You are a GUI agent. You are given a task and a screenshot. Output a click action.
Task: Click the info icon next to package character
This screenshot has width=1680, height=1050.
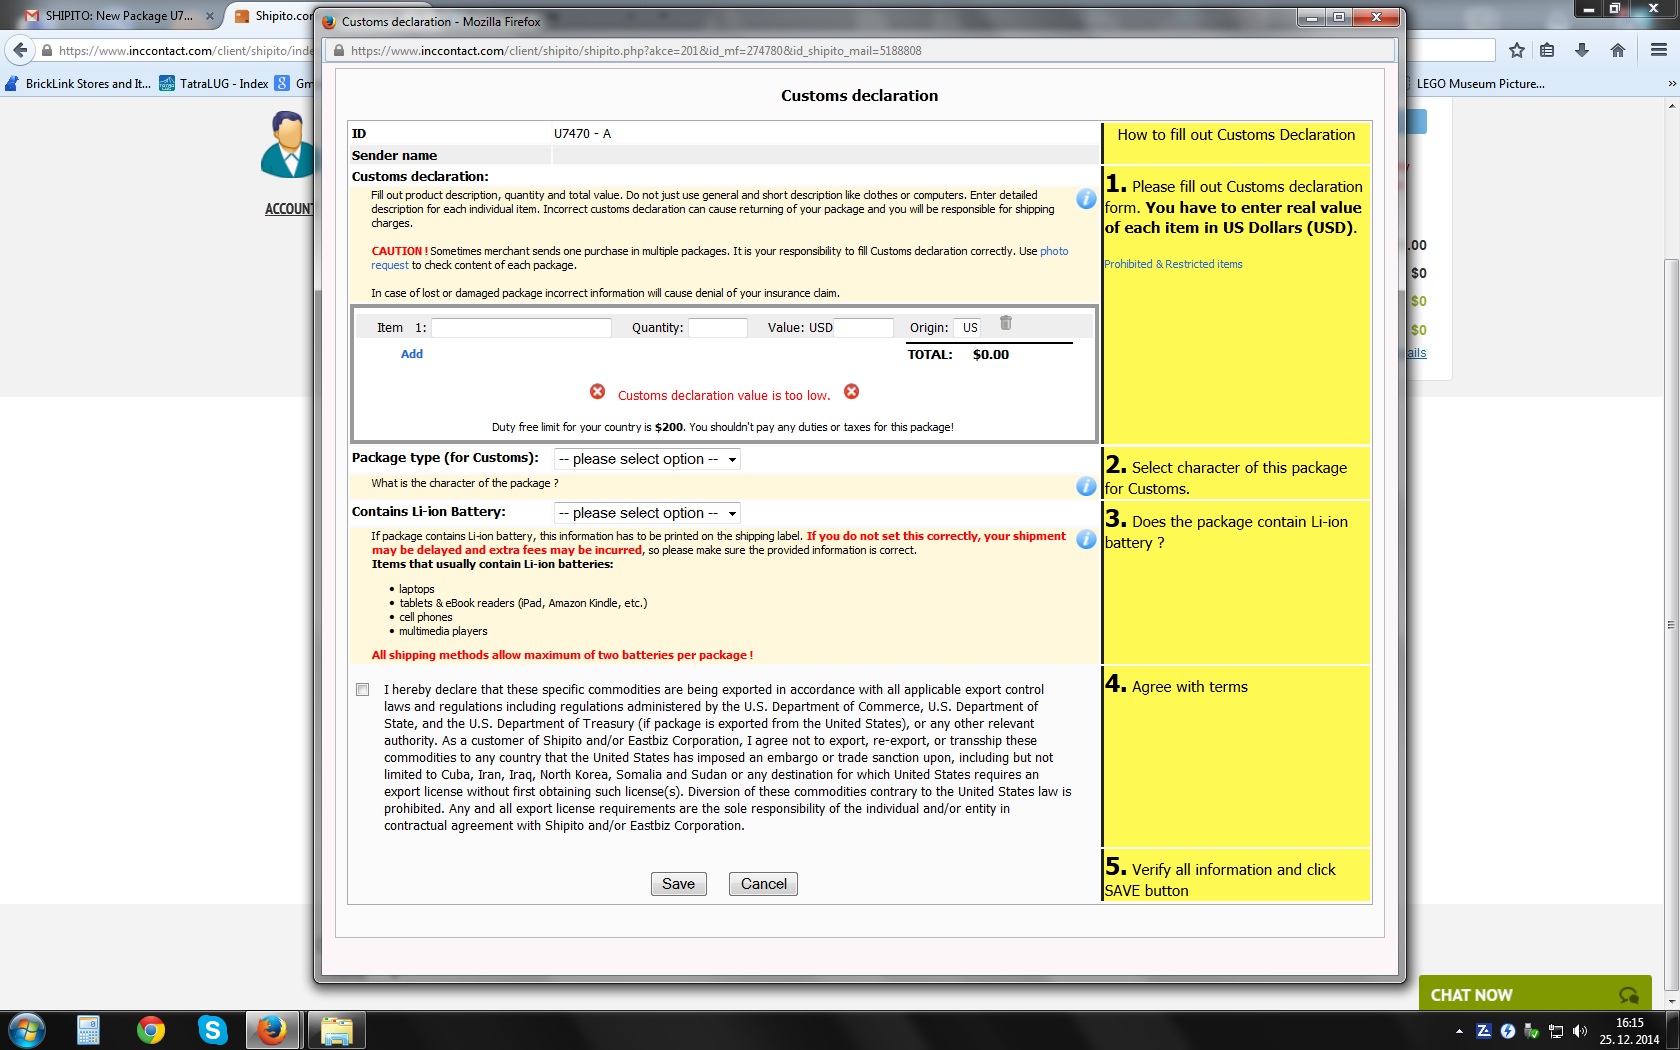1086,486
